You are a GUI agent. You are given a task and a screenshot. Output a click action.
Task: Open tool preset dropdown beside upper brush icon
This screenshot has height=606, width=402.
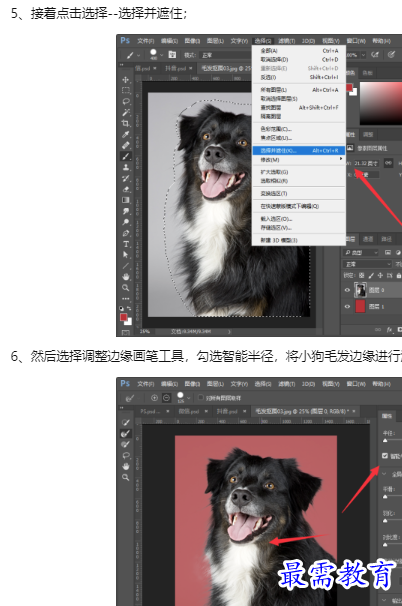[x=138, y=55]
